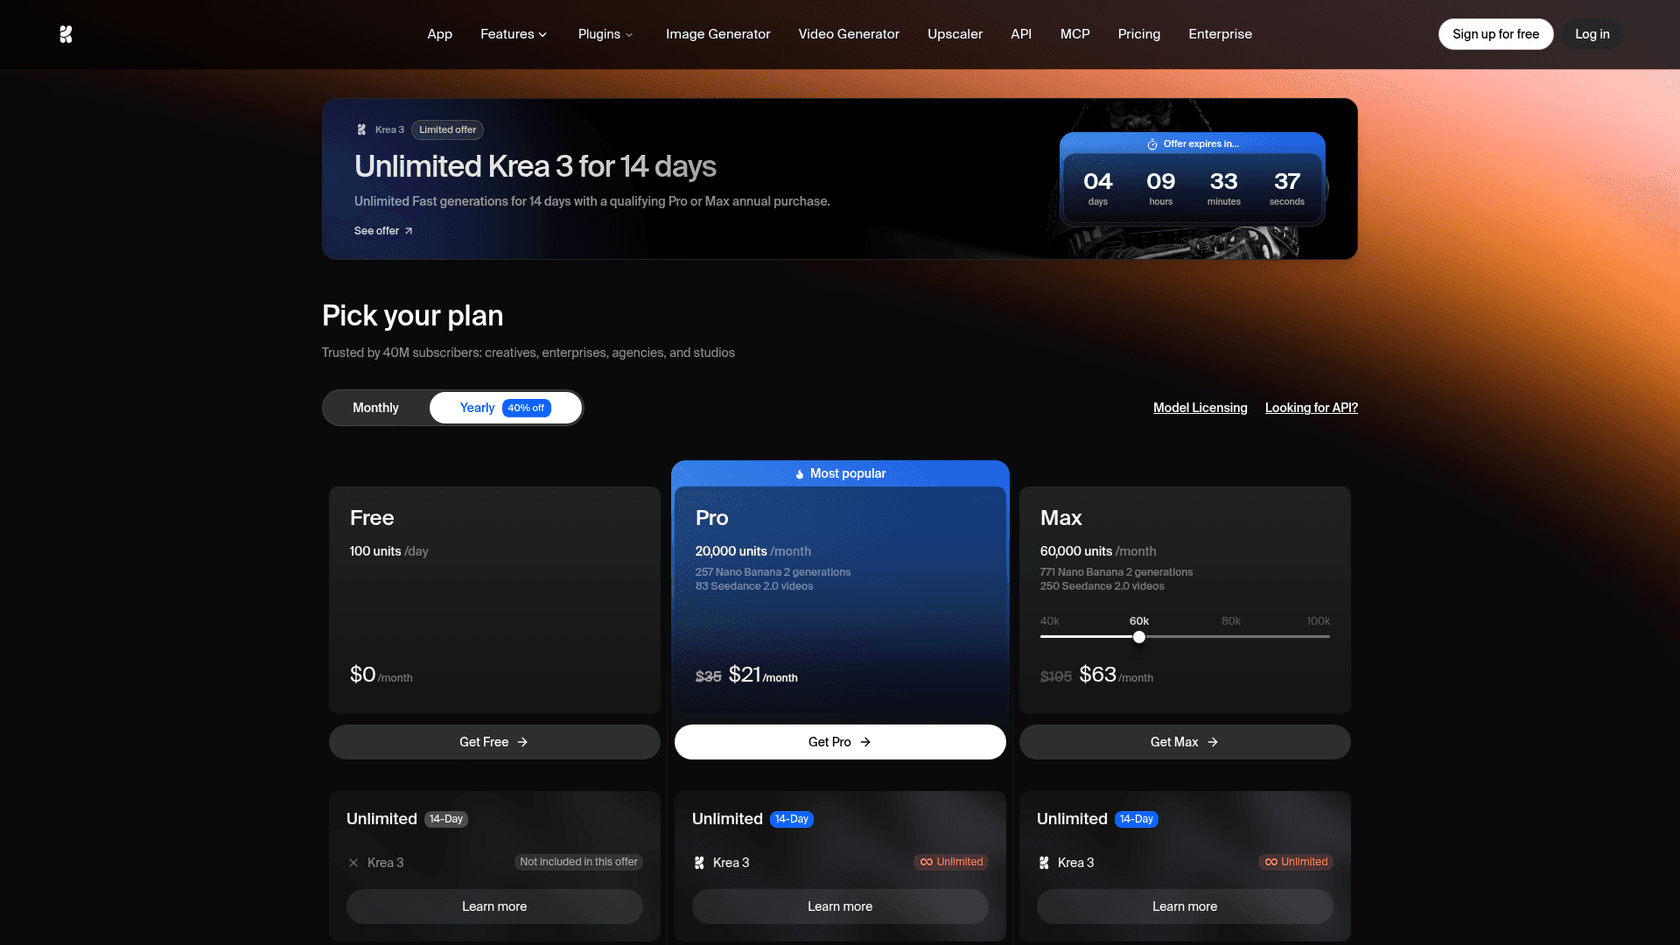
Task: Expand the Plugins dropdown menu
Action: click(x=605, y=34)
